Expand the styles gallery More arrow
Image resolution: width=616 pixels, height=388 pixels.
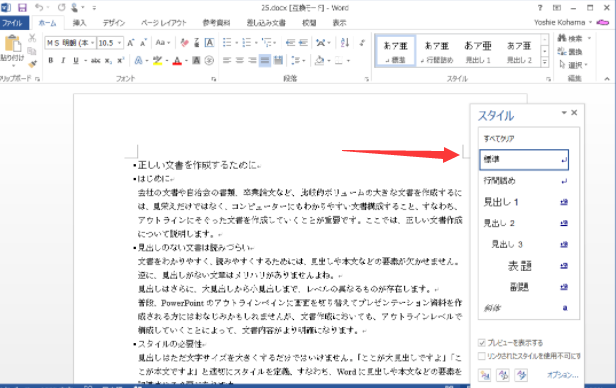(544, 62)
